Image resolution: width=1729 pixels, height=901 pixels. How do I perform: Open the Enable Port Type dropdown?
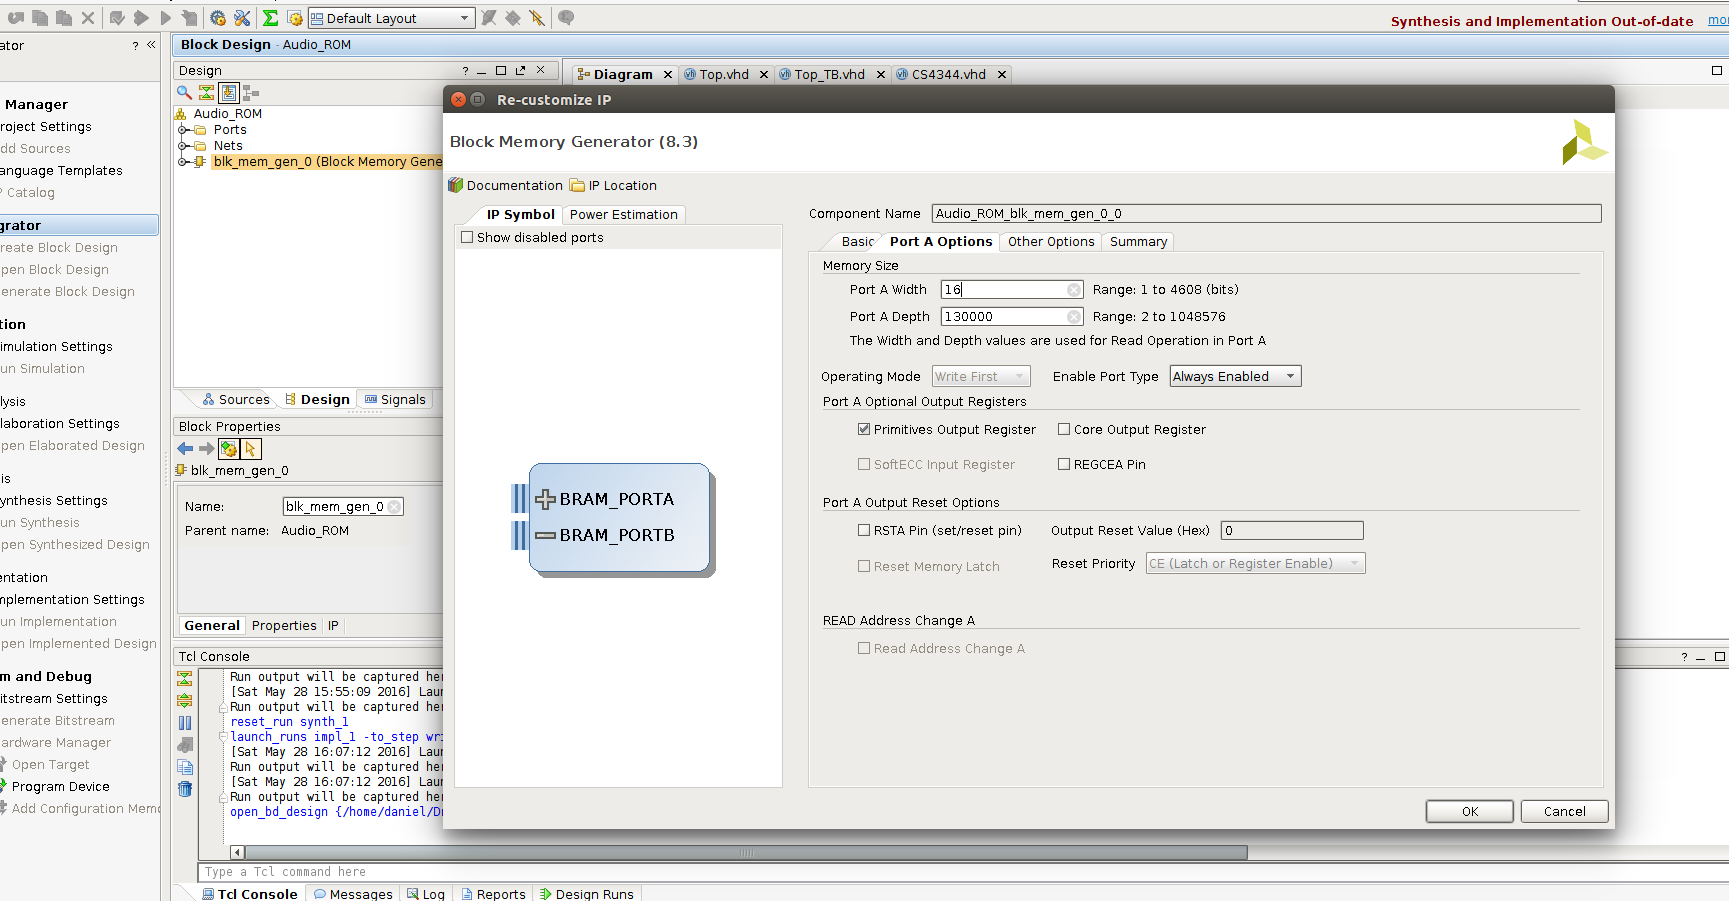1236,376
